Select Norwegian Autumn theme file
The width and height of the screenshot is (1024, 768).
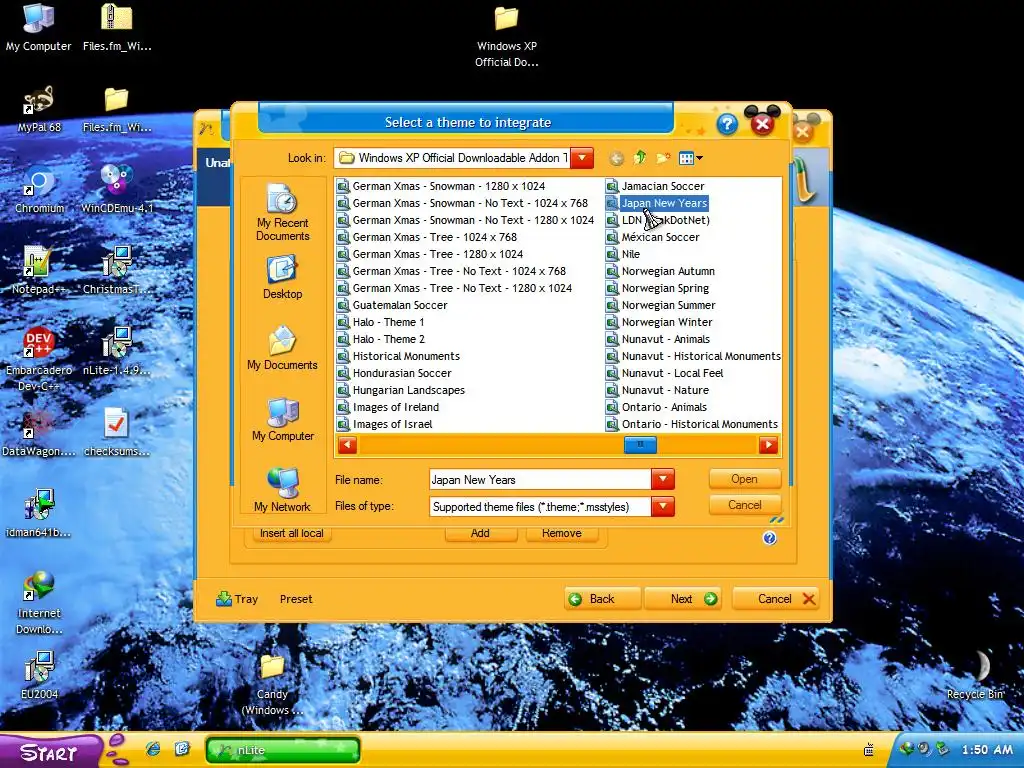(x=660, y=271)
